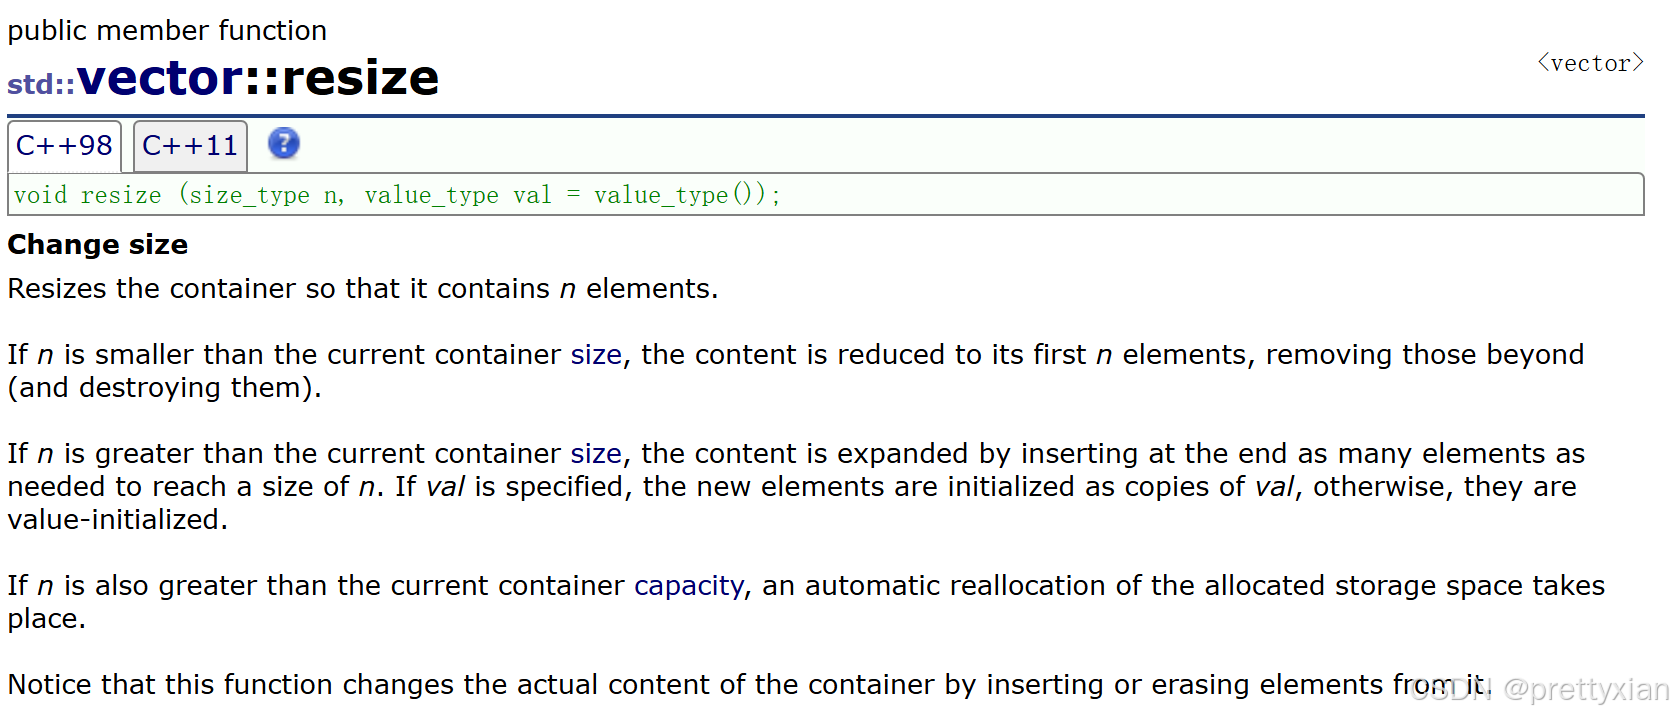Click the 'Resizes the container' sentence
Screen dimensions: 1674x719
tap(363, 289)
